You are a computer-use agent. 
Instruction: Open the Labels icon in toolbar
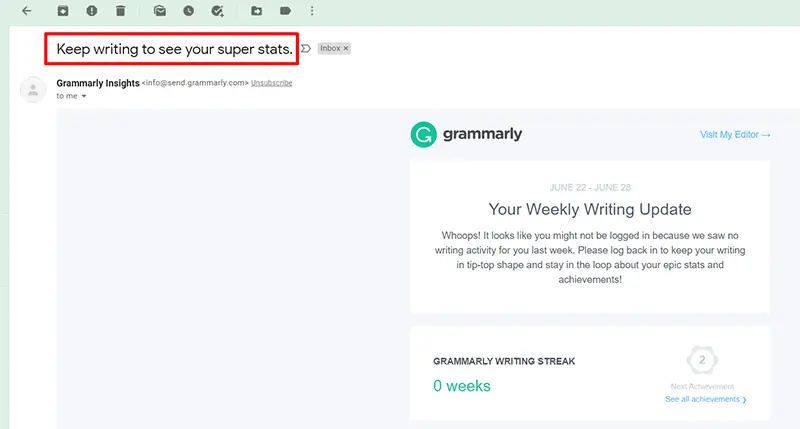coord(285,11)
